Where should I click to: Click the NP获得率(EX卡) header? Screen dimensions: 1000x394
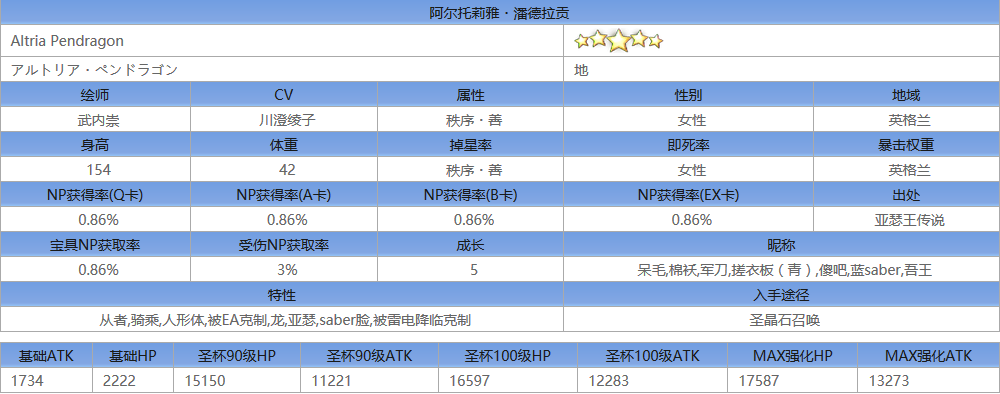688,195
